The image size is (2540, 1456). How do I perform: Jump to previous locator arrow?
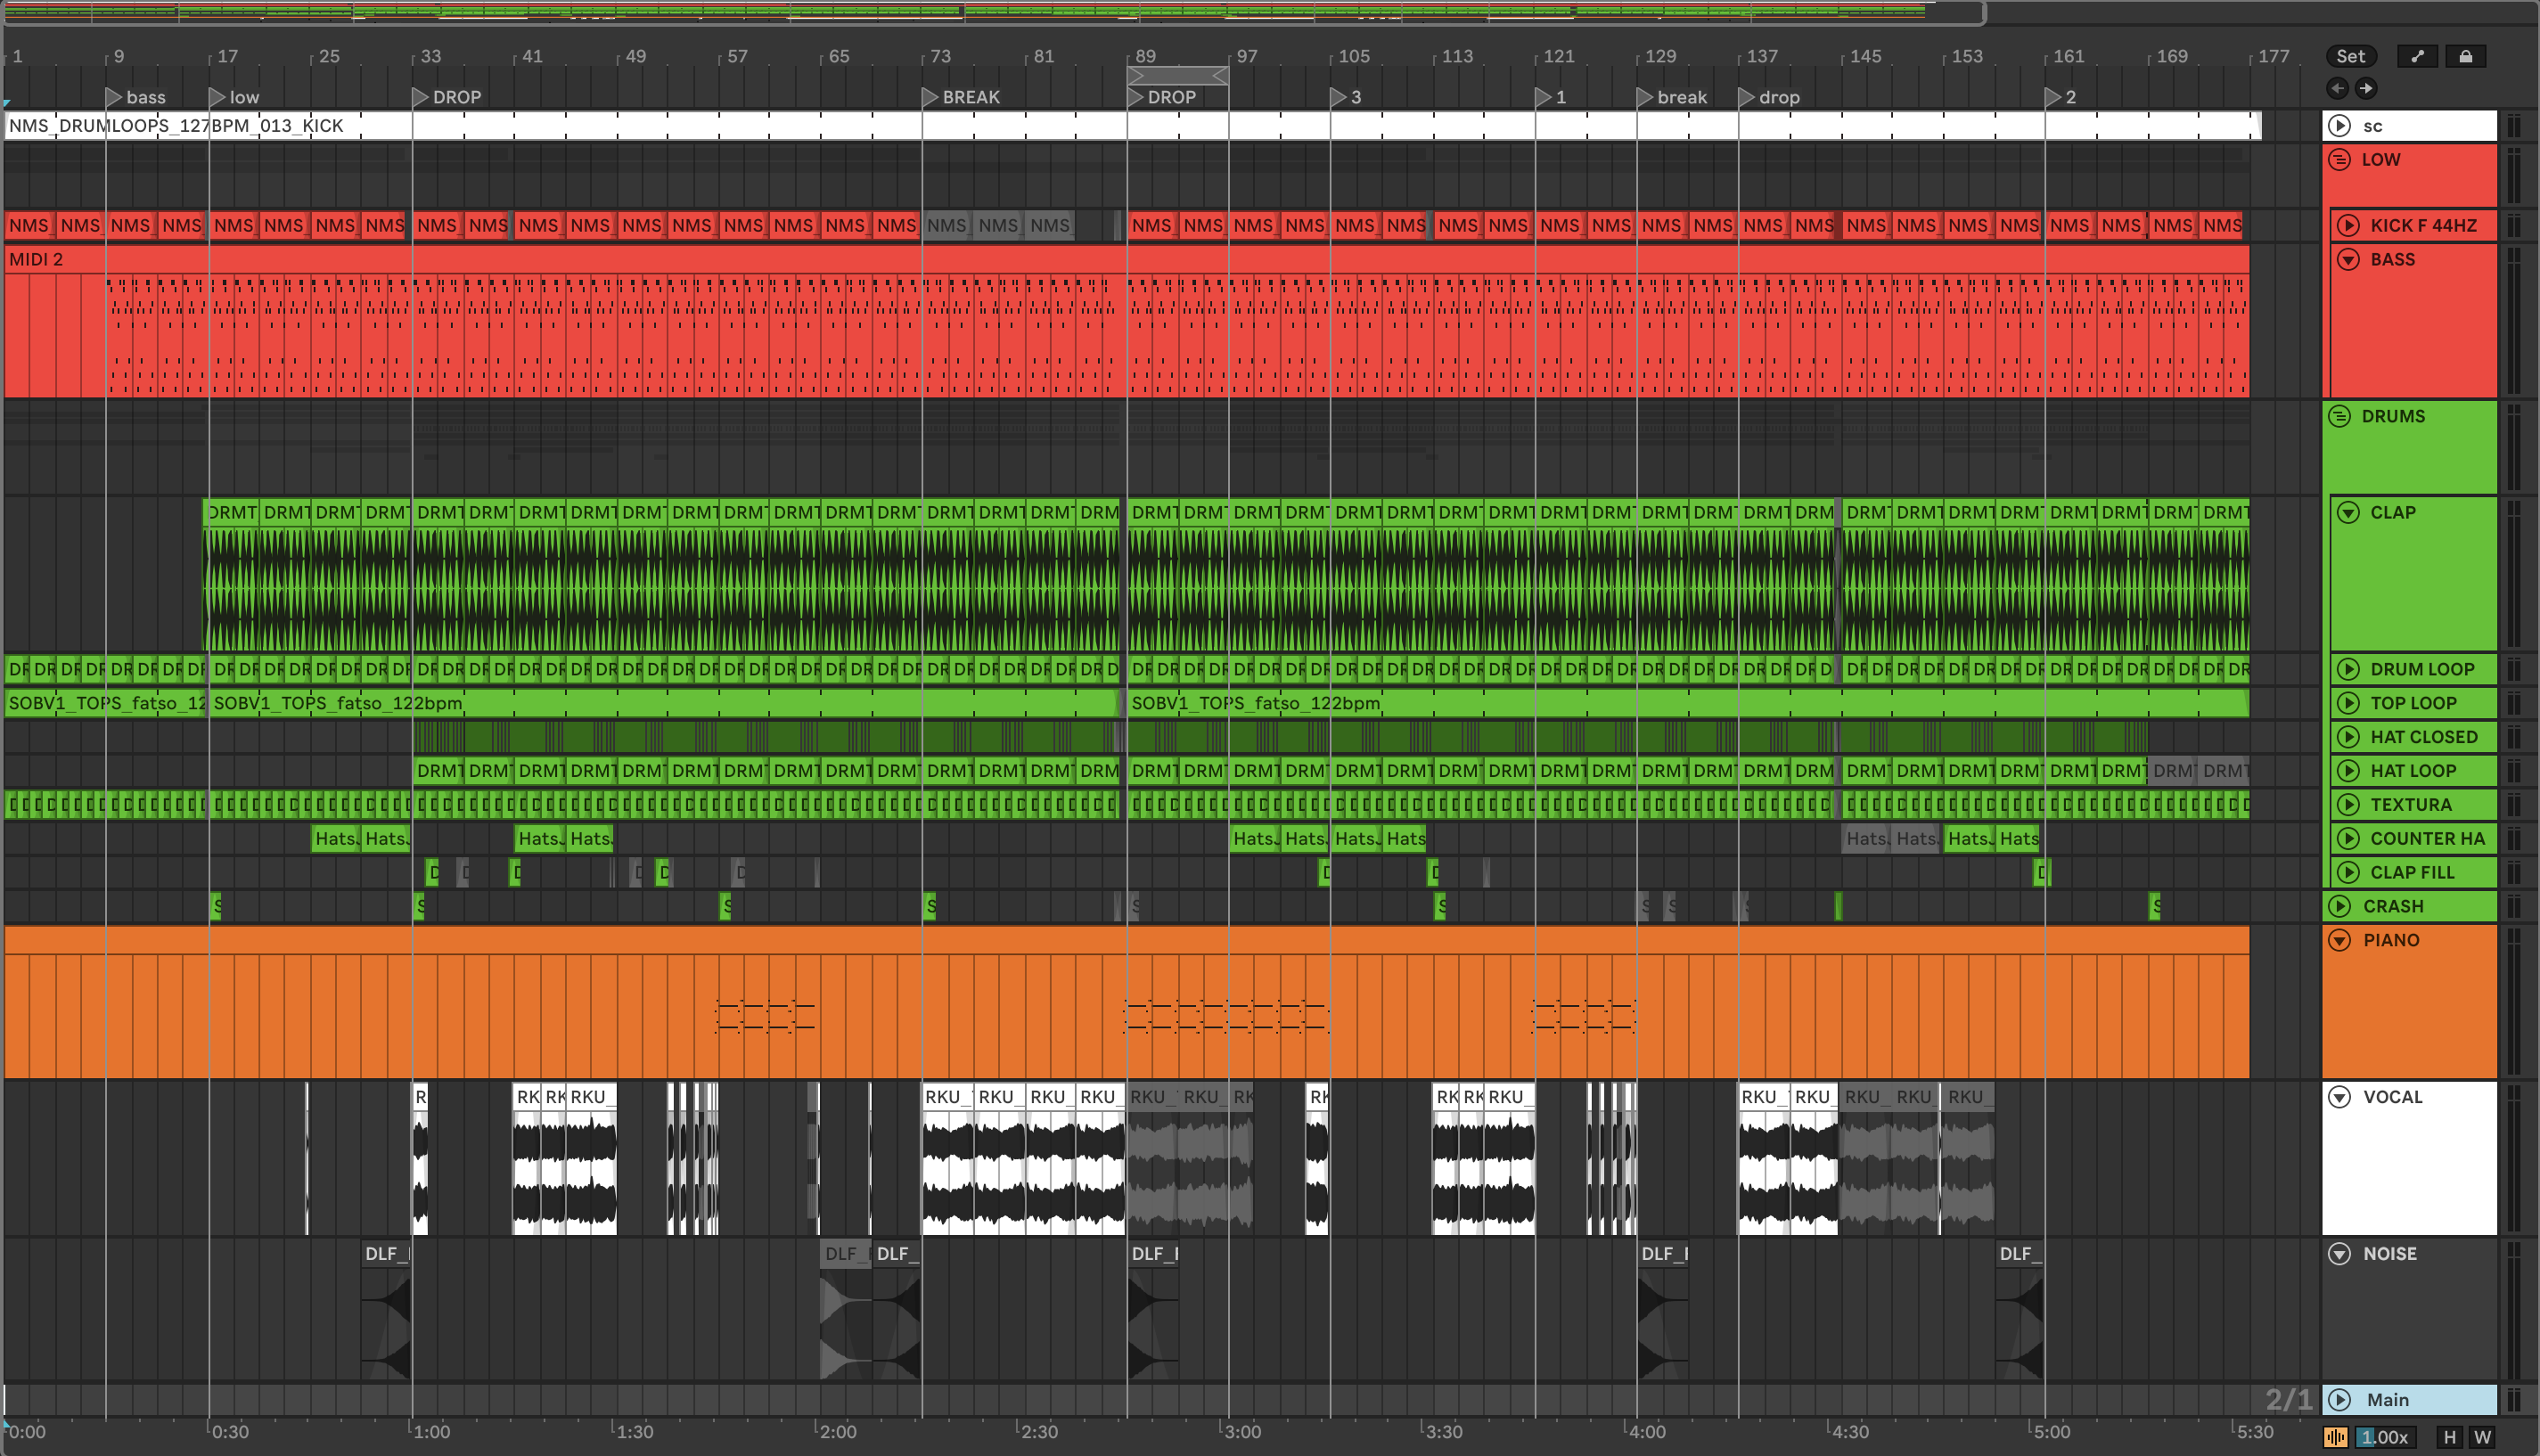pos(2337,88)
